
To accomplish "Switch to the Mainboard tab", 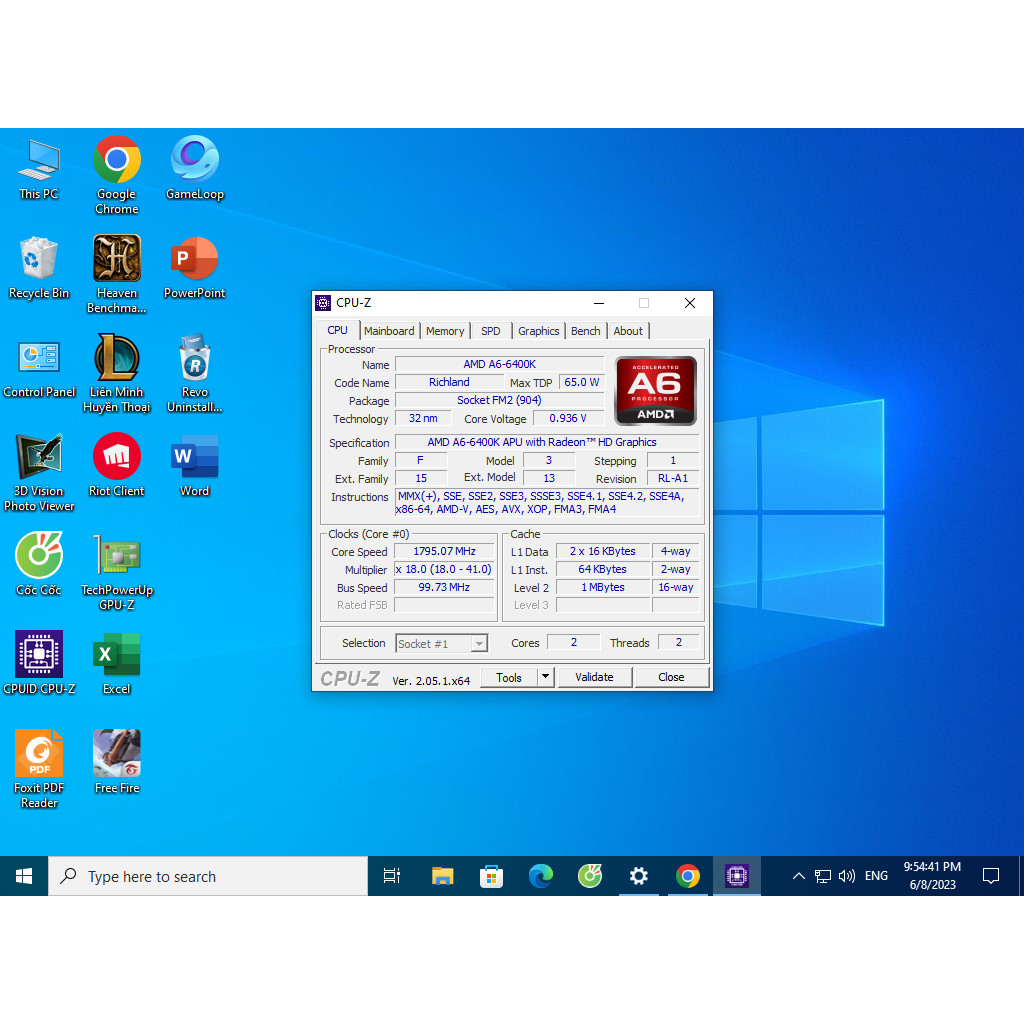I will click(389, 330).
